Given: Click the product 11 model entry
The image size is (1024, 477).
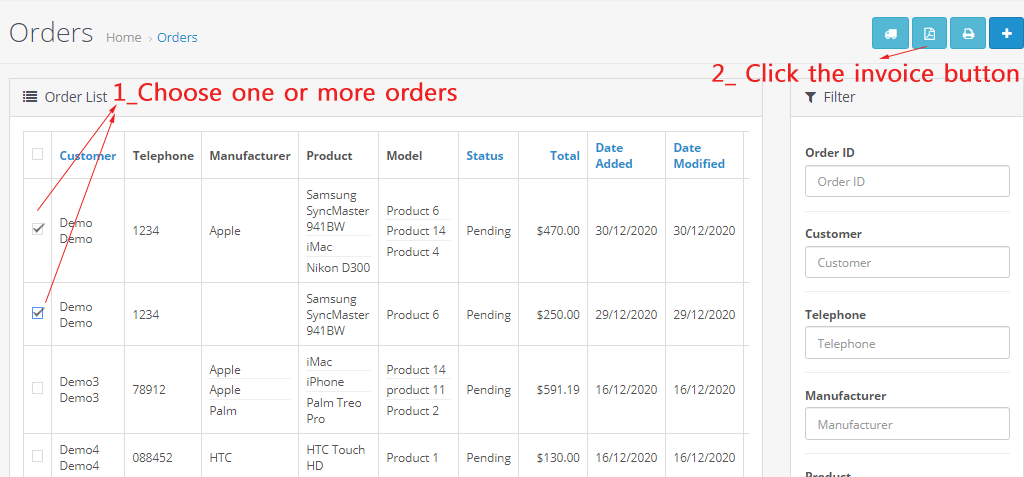Looking at the screenshot, I should 416,390.
